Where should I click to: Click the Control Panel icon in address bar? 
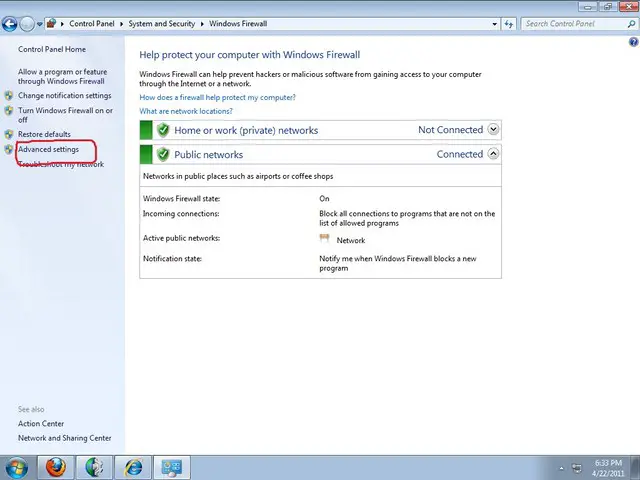pos(51,24)
